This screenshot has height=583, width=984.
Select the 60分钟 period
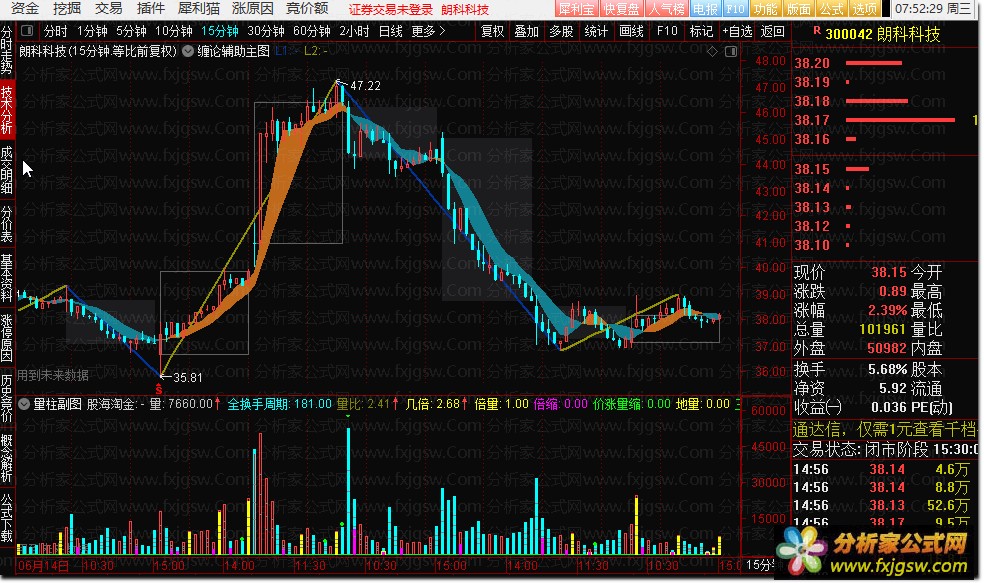coord(312,31)
